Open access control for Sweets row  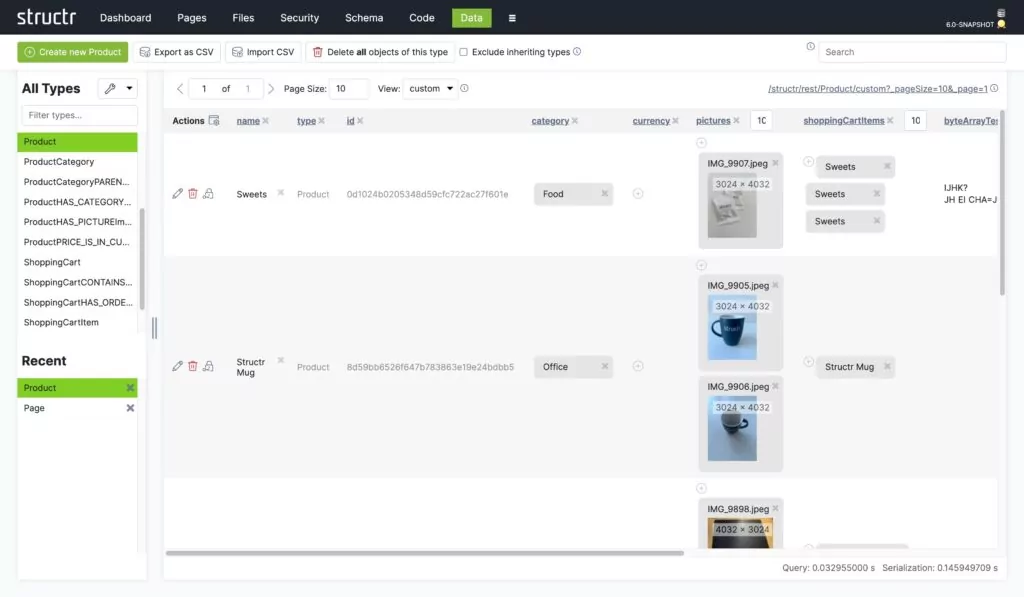tap(208, 193)
